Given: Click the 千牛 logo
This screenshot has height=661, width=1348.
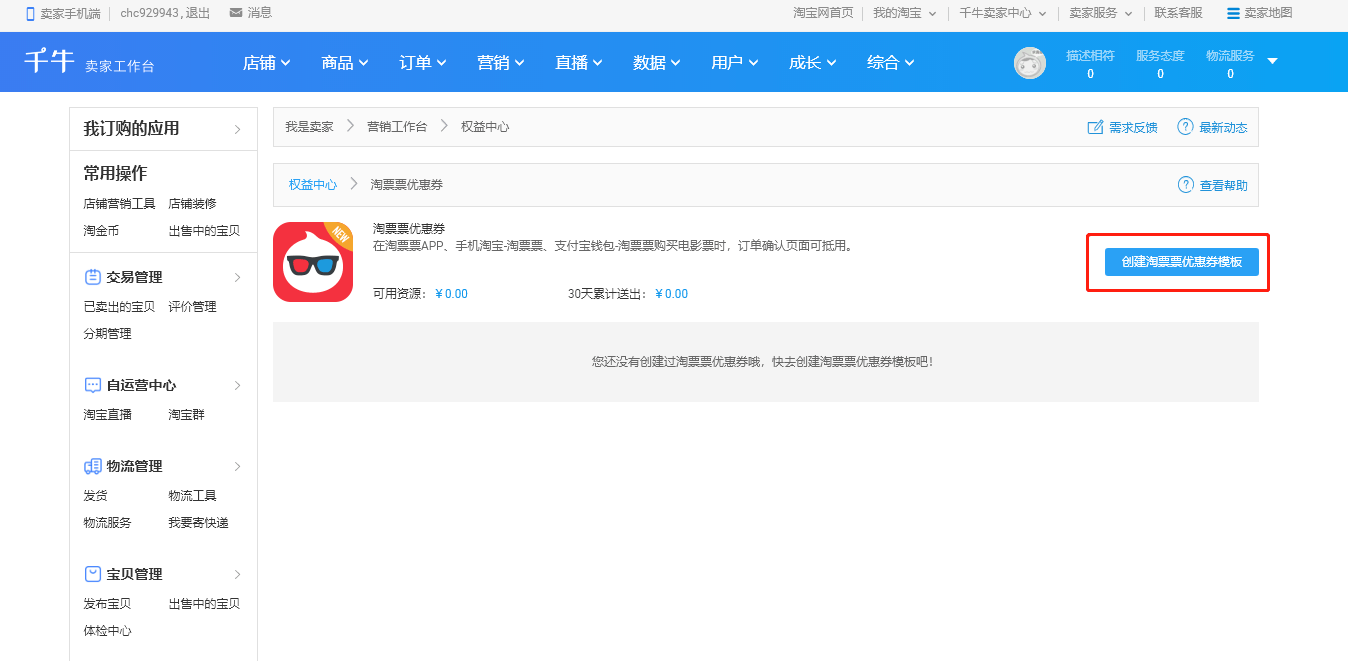Looking at the screenshot, I should (49, 61).
